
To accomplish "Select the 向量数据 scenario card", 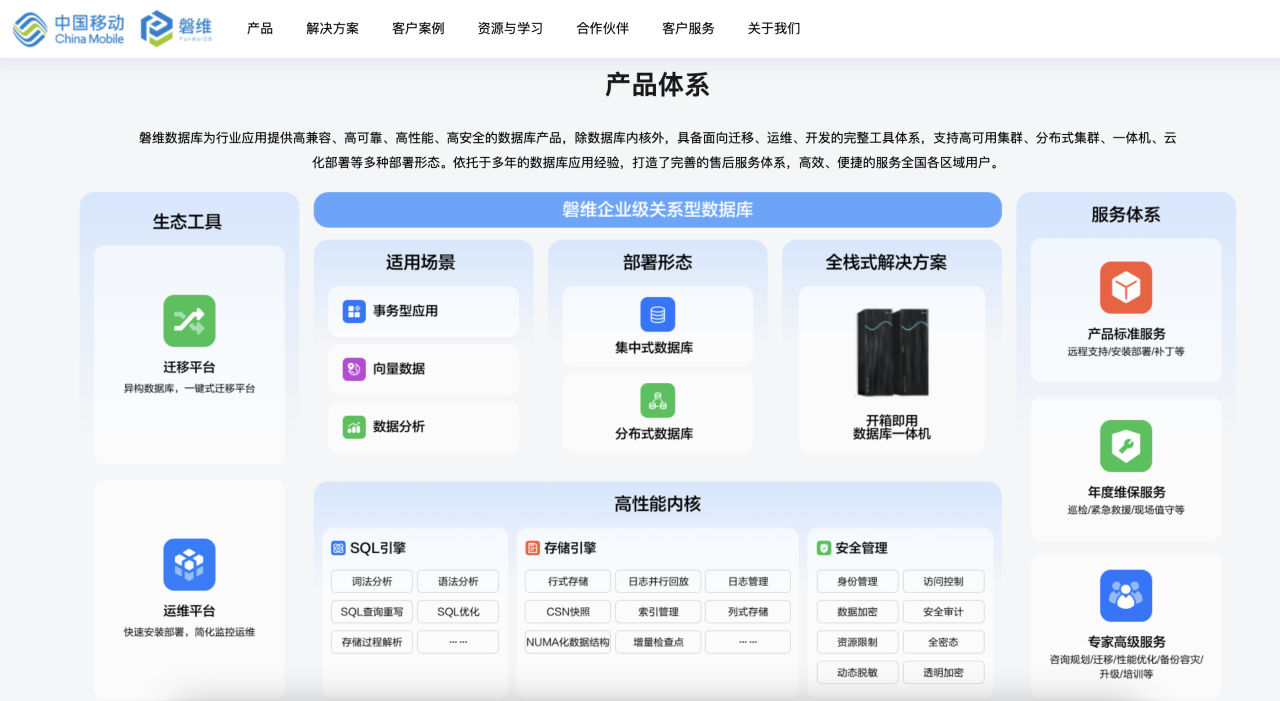I will [x=423, y=369].
